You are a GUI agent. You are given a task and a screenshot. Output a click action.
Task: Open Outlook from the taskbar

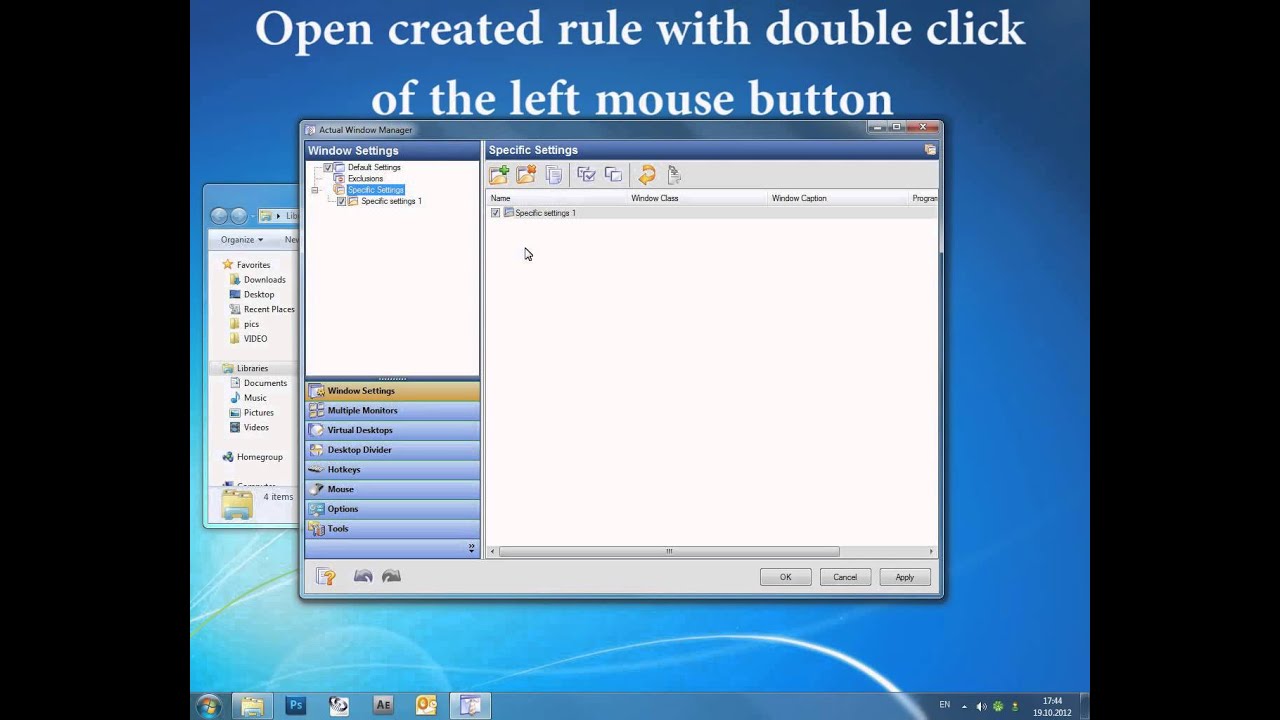(427, 705)
